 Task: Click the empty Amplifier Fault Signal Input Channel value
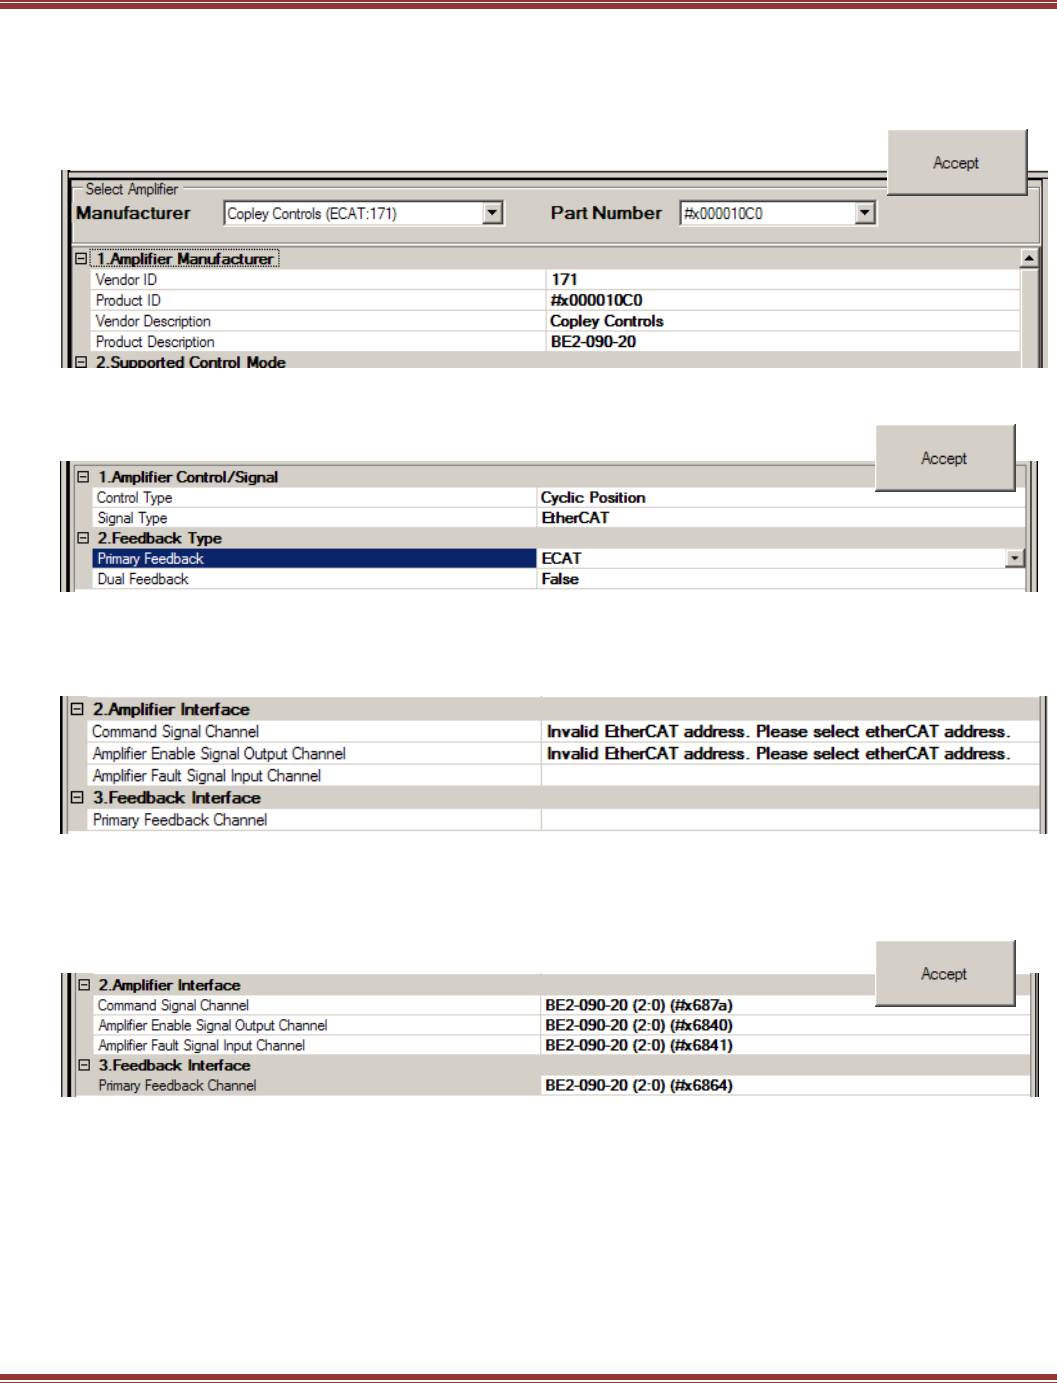click(x=790, y=776)
